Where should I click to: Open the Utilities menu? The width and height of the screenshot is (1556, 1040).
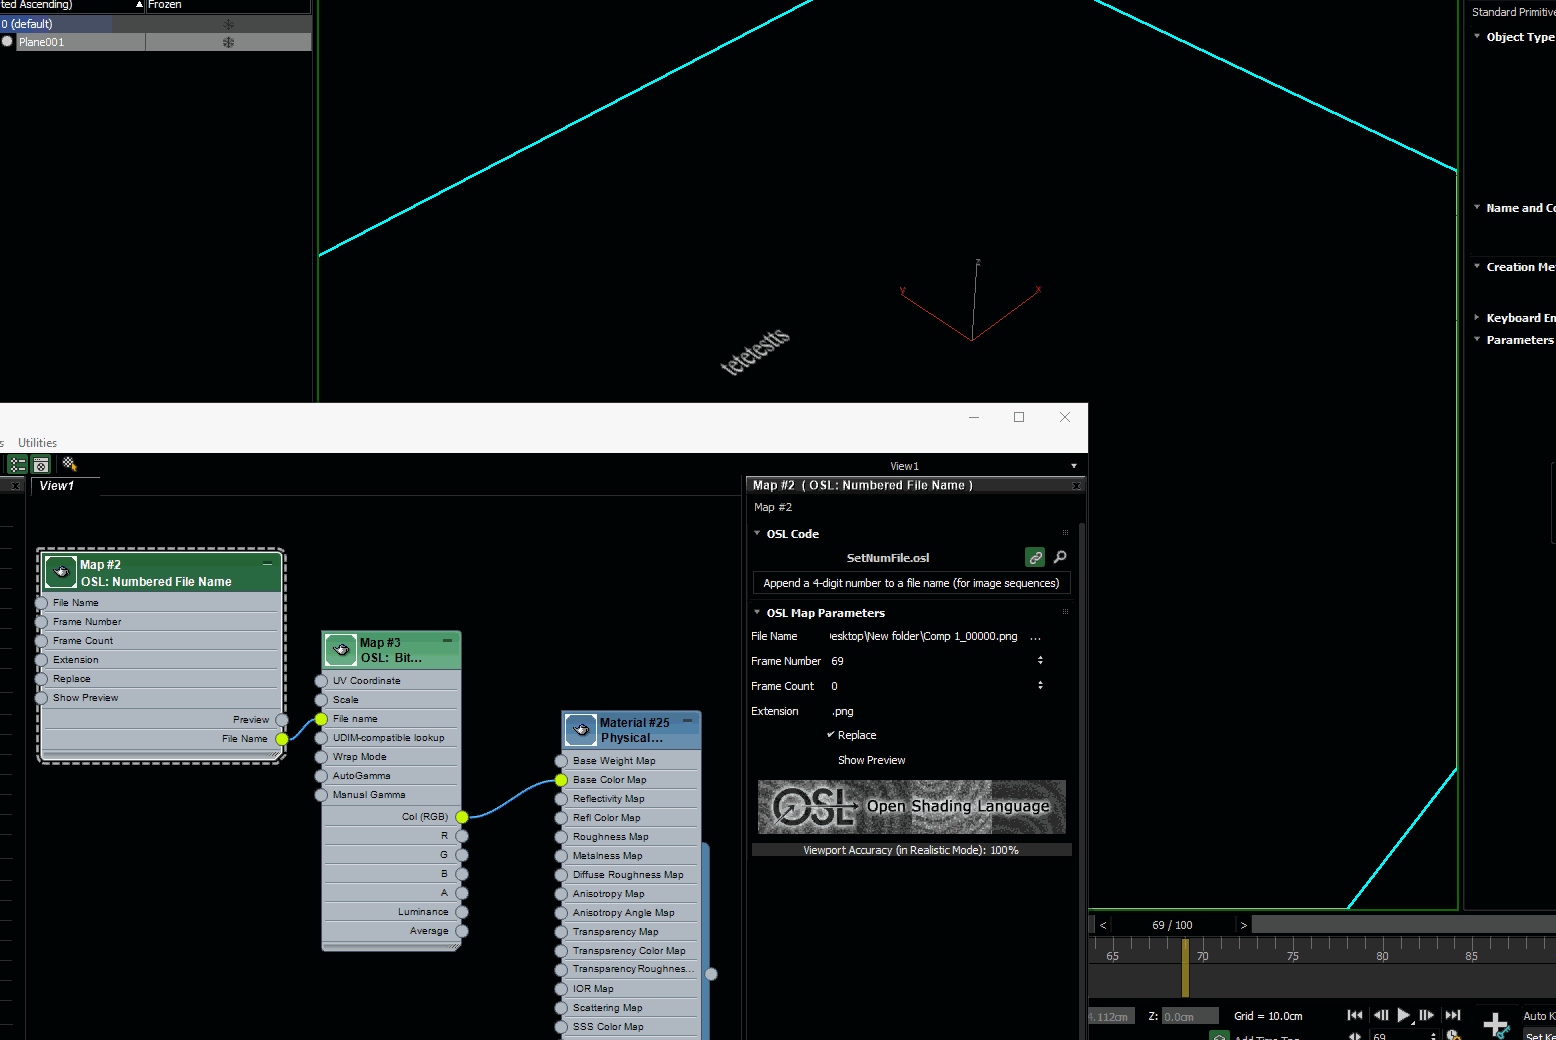(37, 442)
